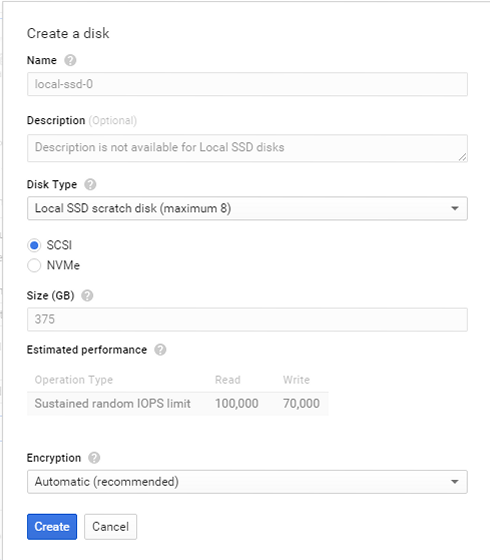490x560 pixels.
Task: Open the Encryption dropdown
Action: coord(247,482)
